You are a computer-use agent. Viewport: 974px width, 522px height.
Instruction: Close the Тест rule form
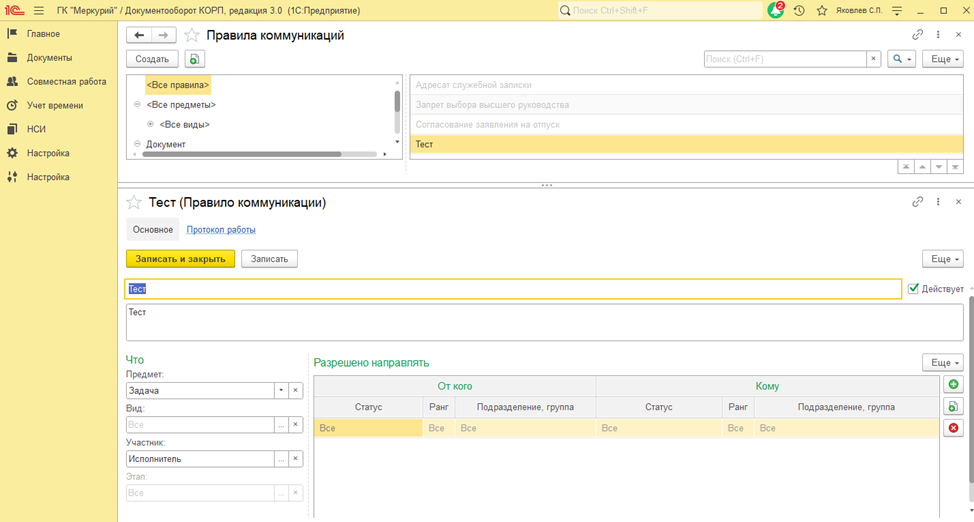pos(958,202)
